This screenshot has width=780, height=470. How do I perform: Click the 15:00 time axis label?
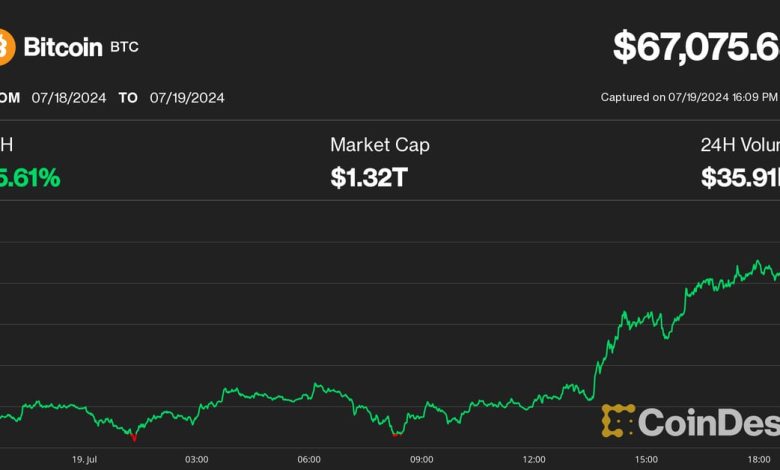coord(645,459)
